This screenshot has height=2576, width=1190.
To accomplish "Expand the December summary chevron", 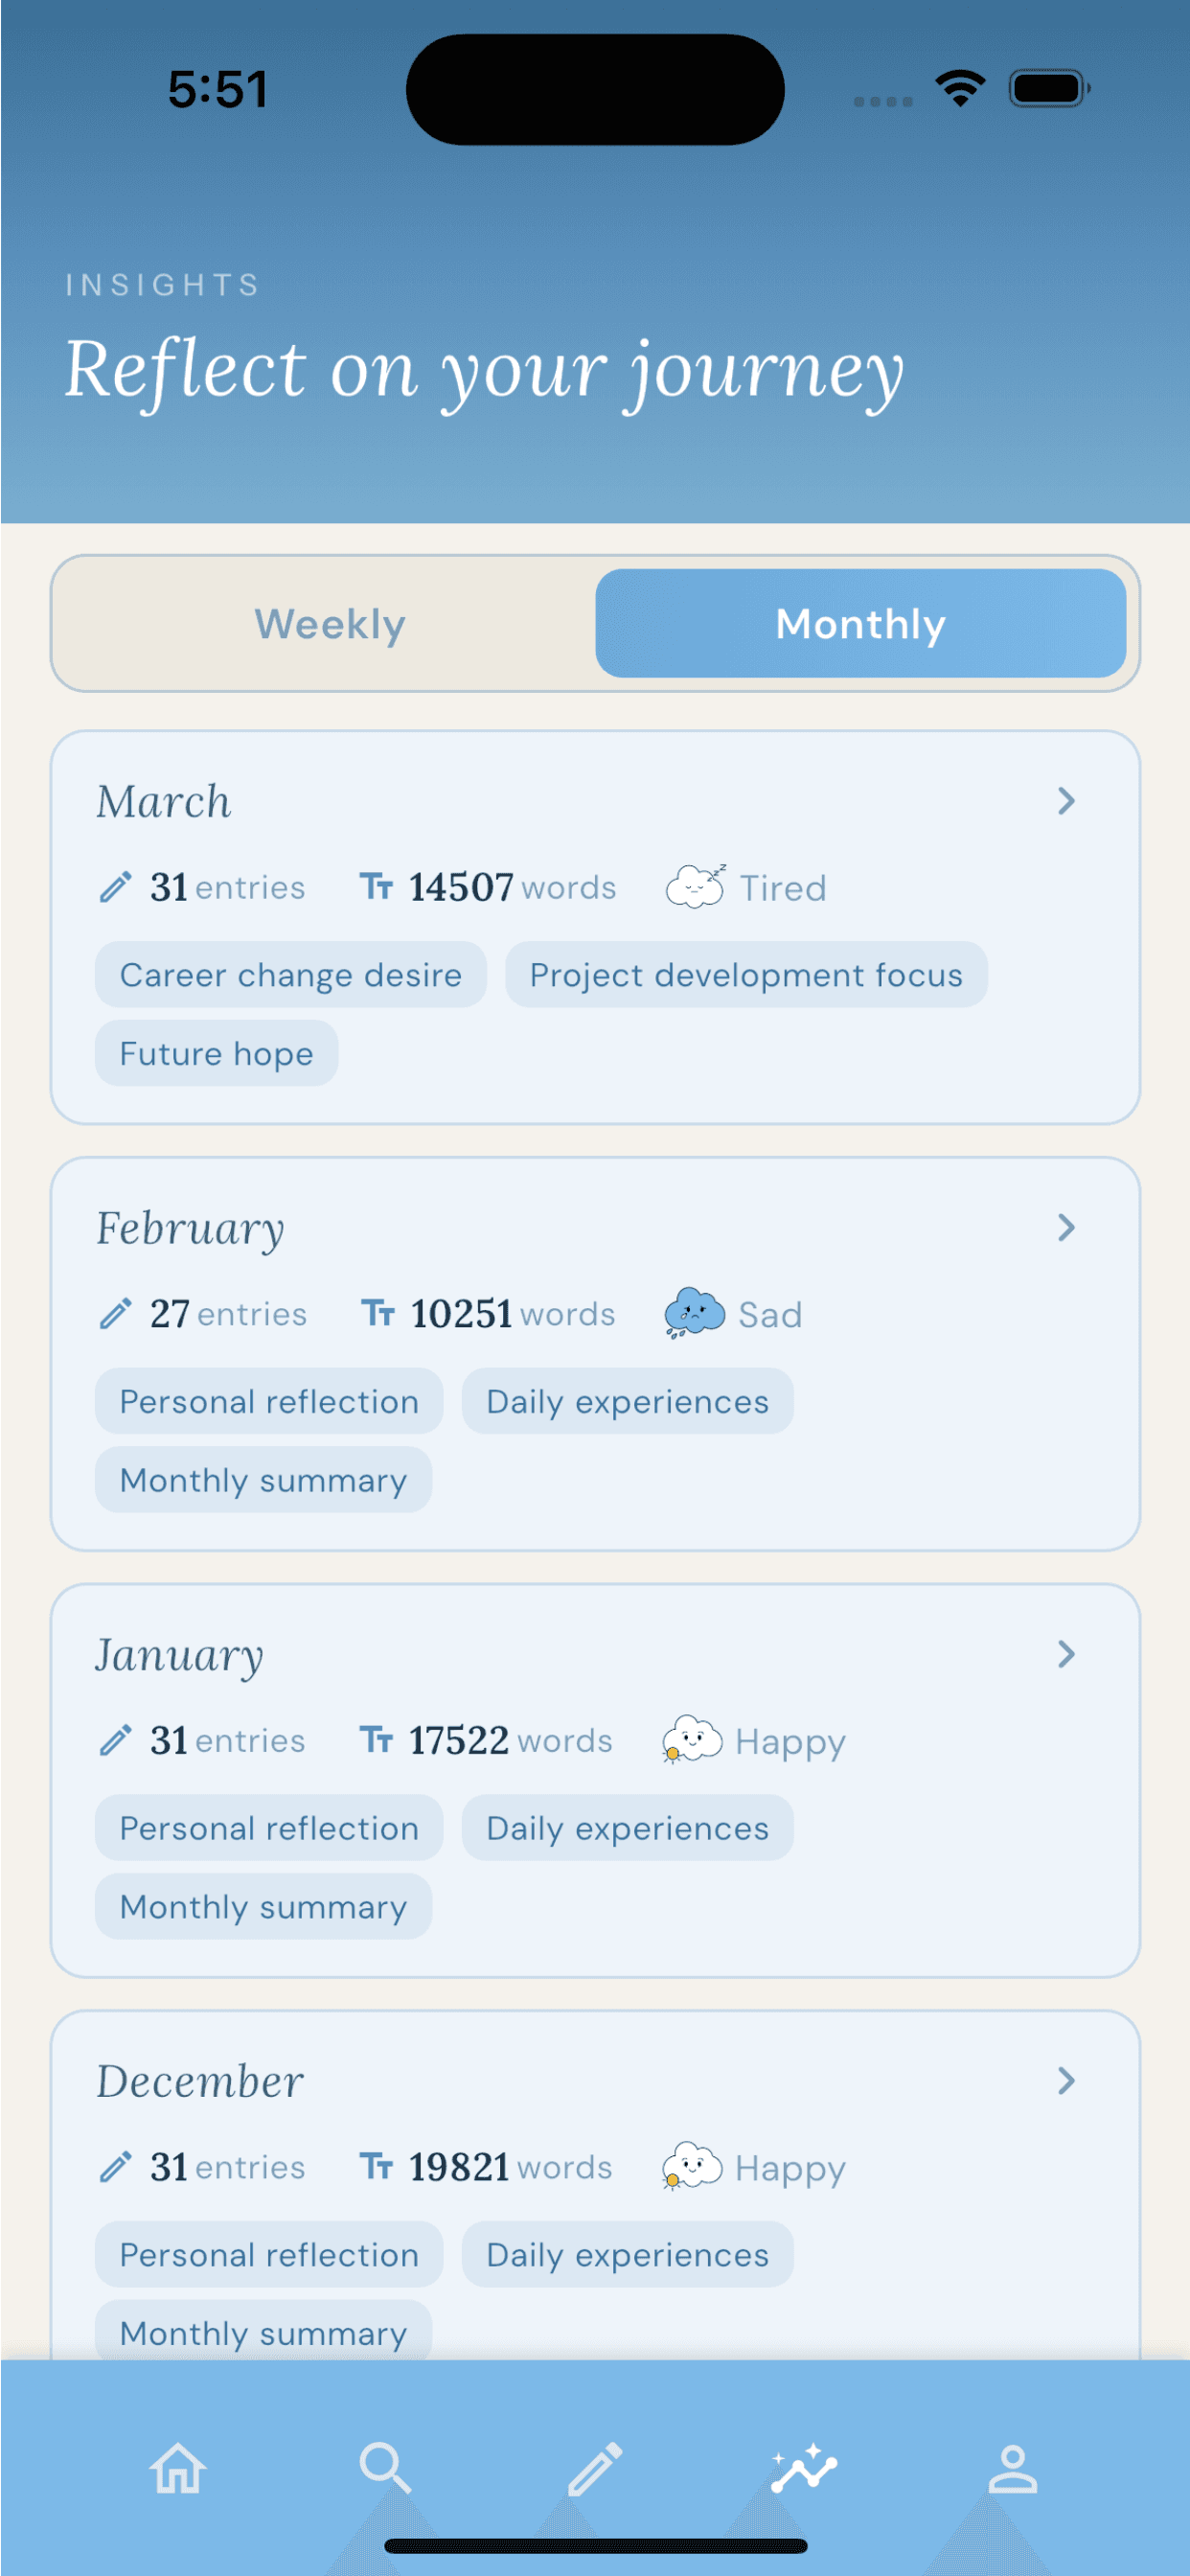I will pos(1066,2081).
